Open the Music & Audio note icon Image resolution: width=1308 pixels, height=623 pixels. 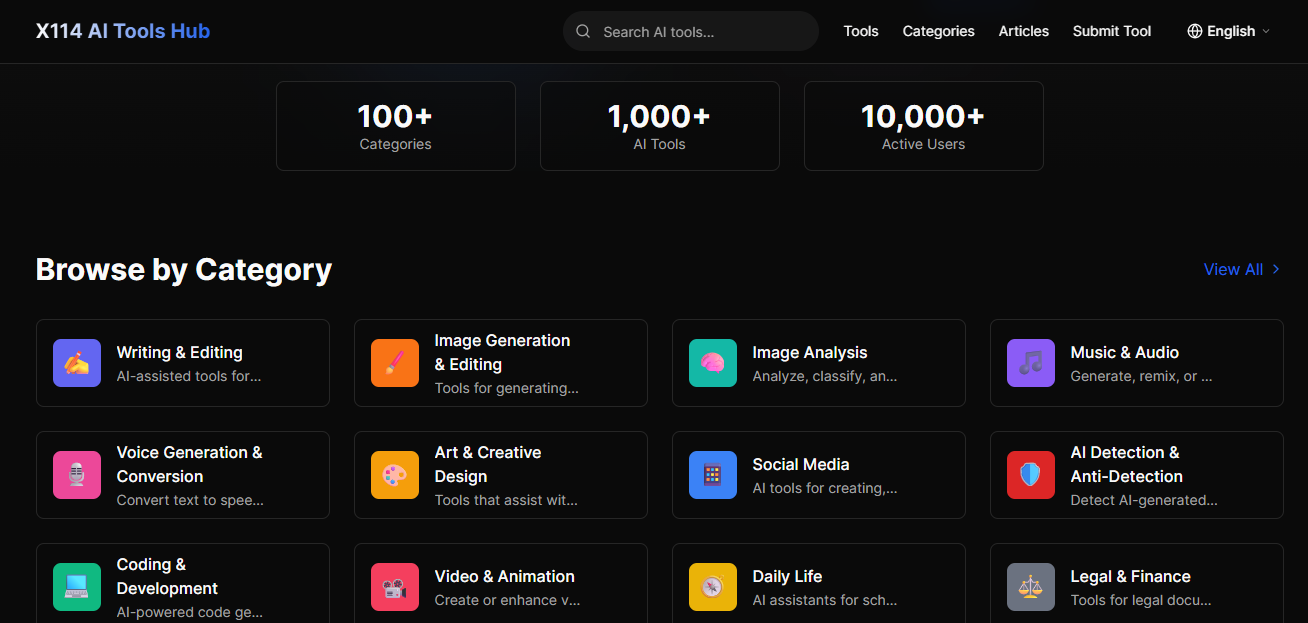point(1031,363)
